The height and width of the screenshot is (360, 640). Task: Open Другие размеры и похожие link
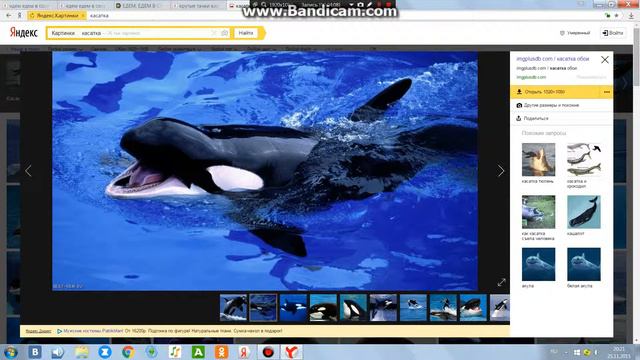pos(547,105)
